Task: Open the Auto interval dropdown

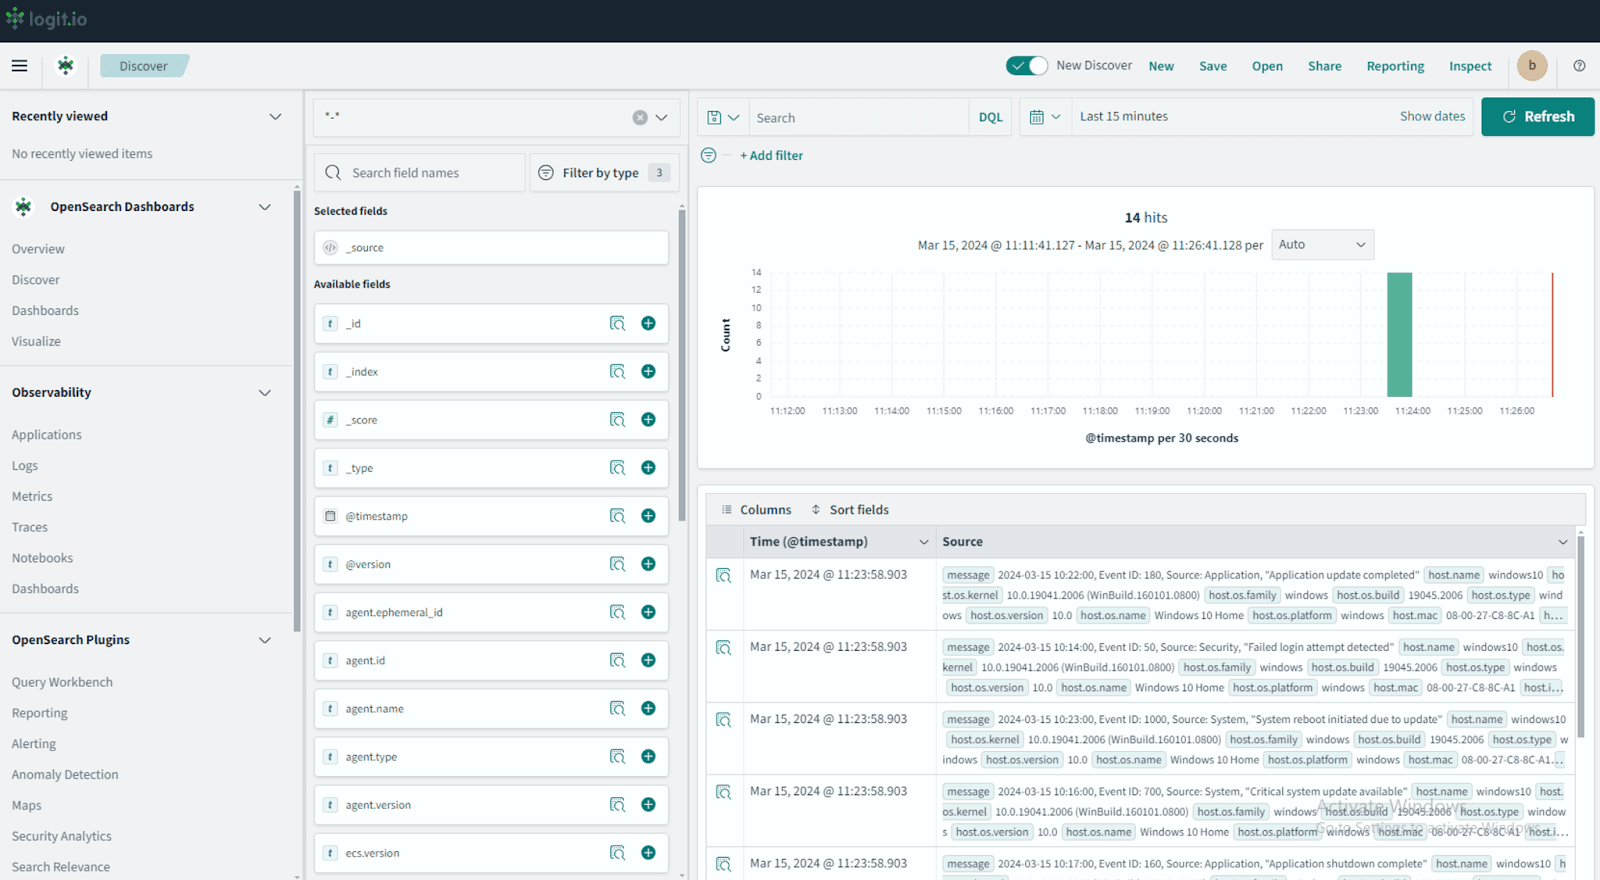Action: coord(1321,245)
